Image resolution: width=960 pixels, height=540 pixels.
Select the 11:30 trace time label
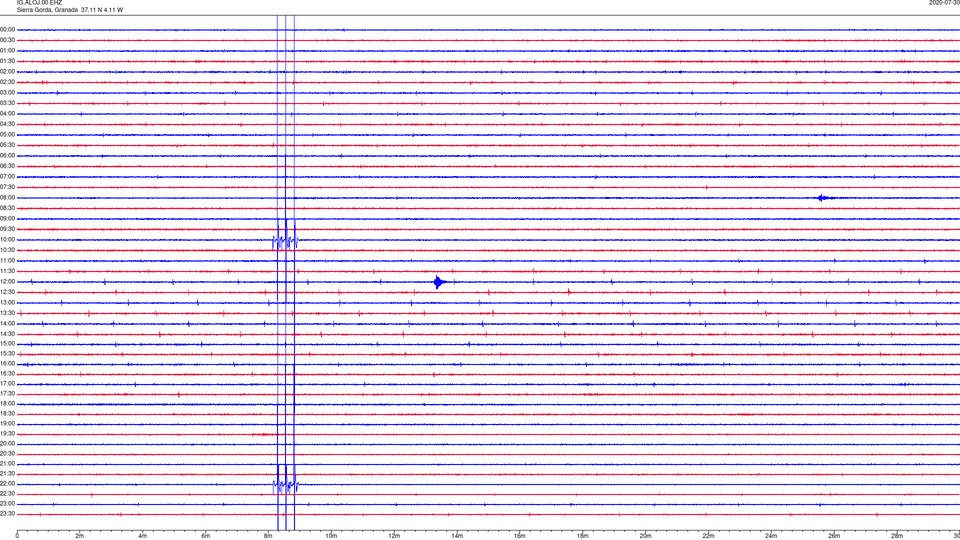pos(7,271)
